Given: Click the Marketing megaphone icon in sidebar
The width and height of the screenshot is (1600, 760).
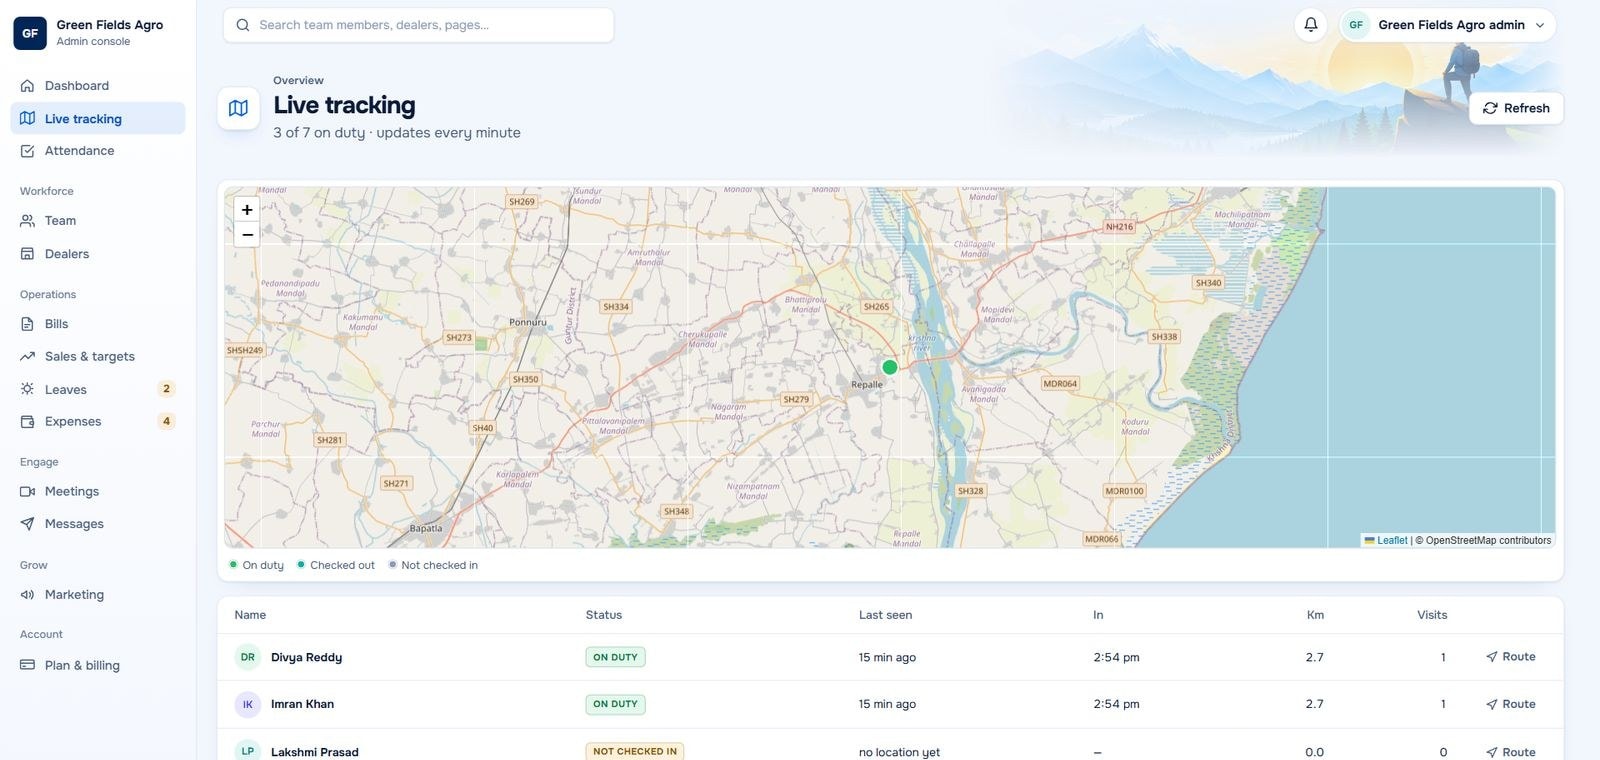Looking at the screenshot, I should [x=27, y=595].
